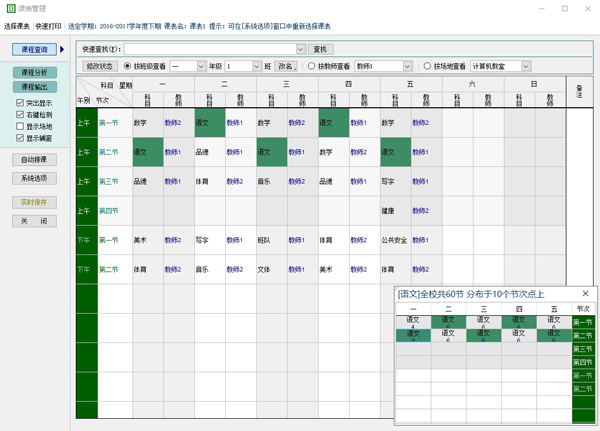This screenshot has height=431, width=600.
Task: Click 数学 cell on Thursday second period
Action: (334, 152)
